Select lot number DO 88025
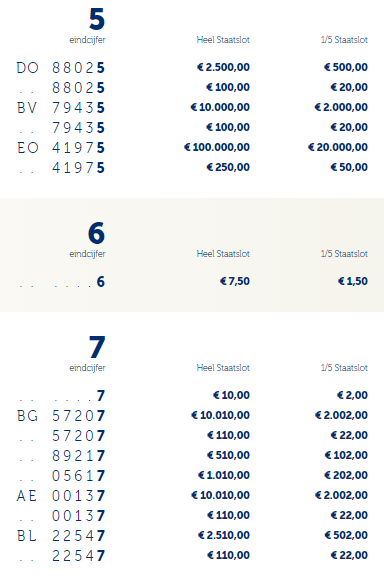Image resolution: width=384 pixels, height=580 pixels. (x=61, y=68)
